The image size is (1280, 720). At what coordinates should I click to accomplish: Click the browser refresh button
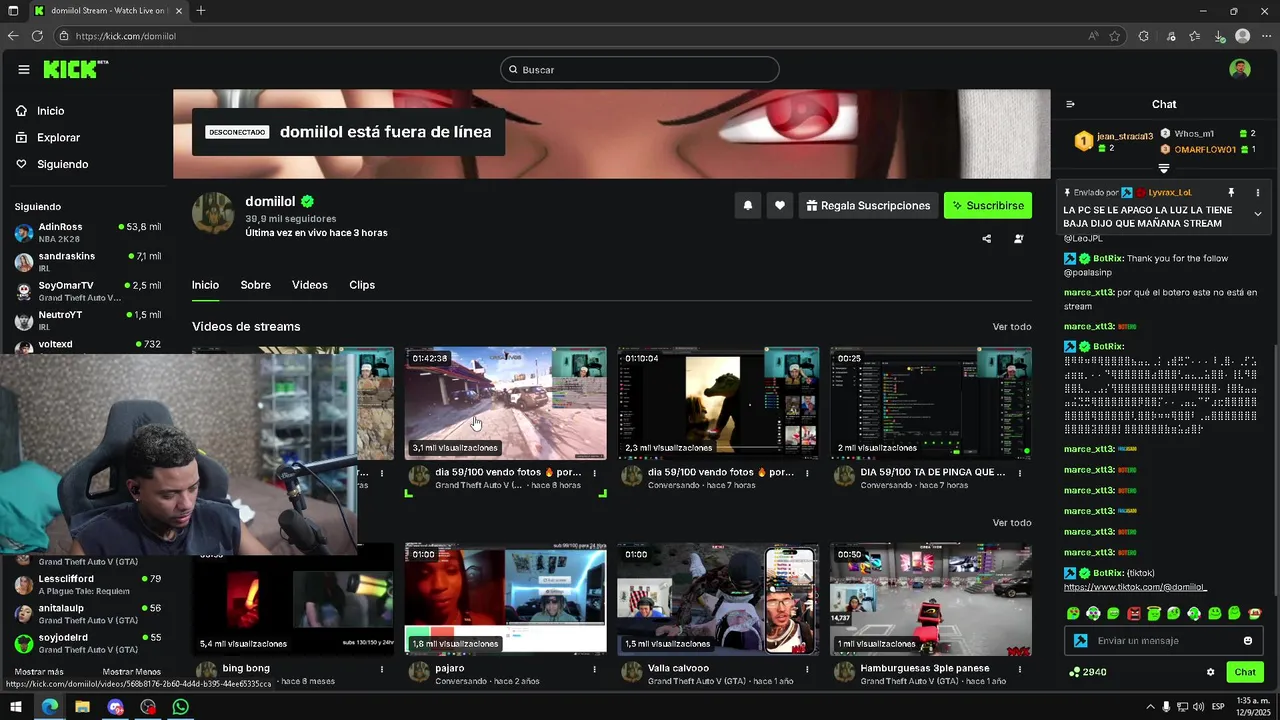[x=37, y=36]
